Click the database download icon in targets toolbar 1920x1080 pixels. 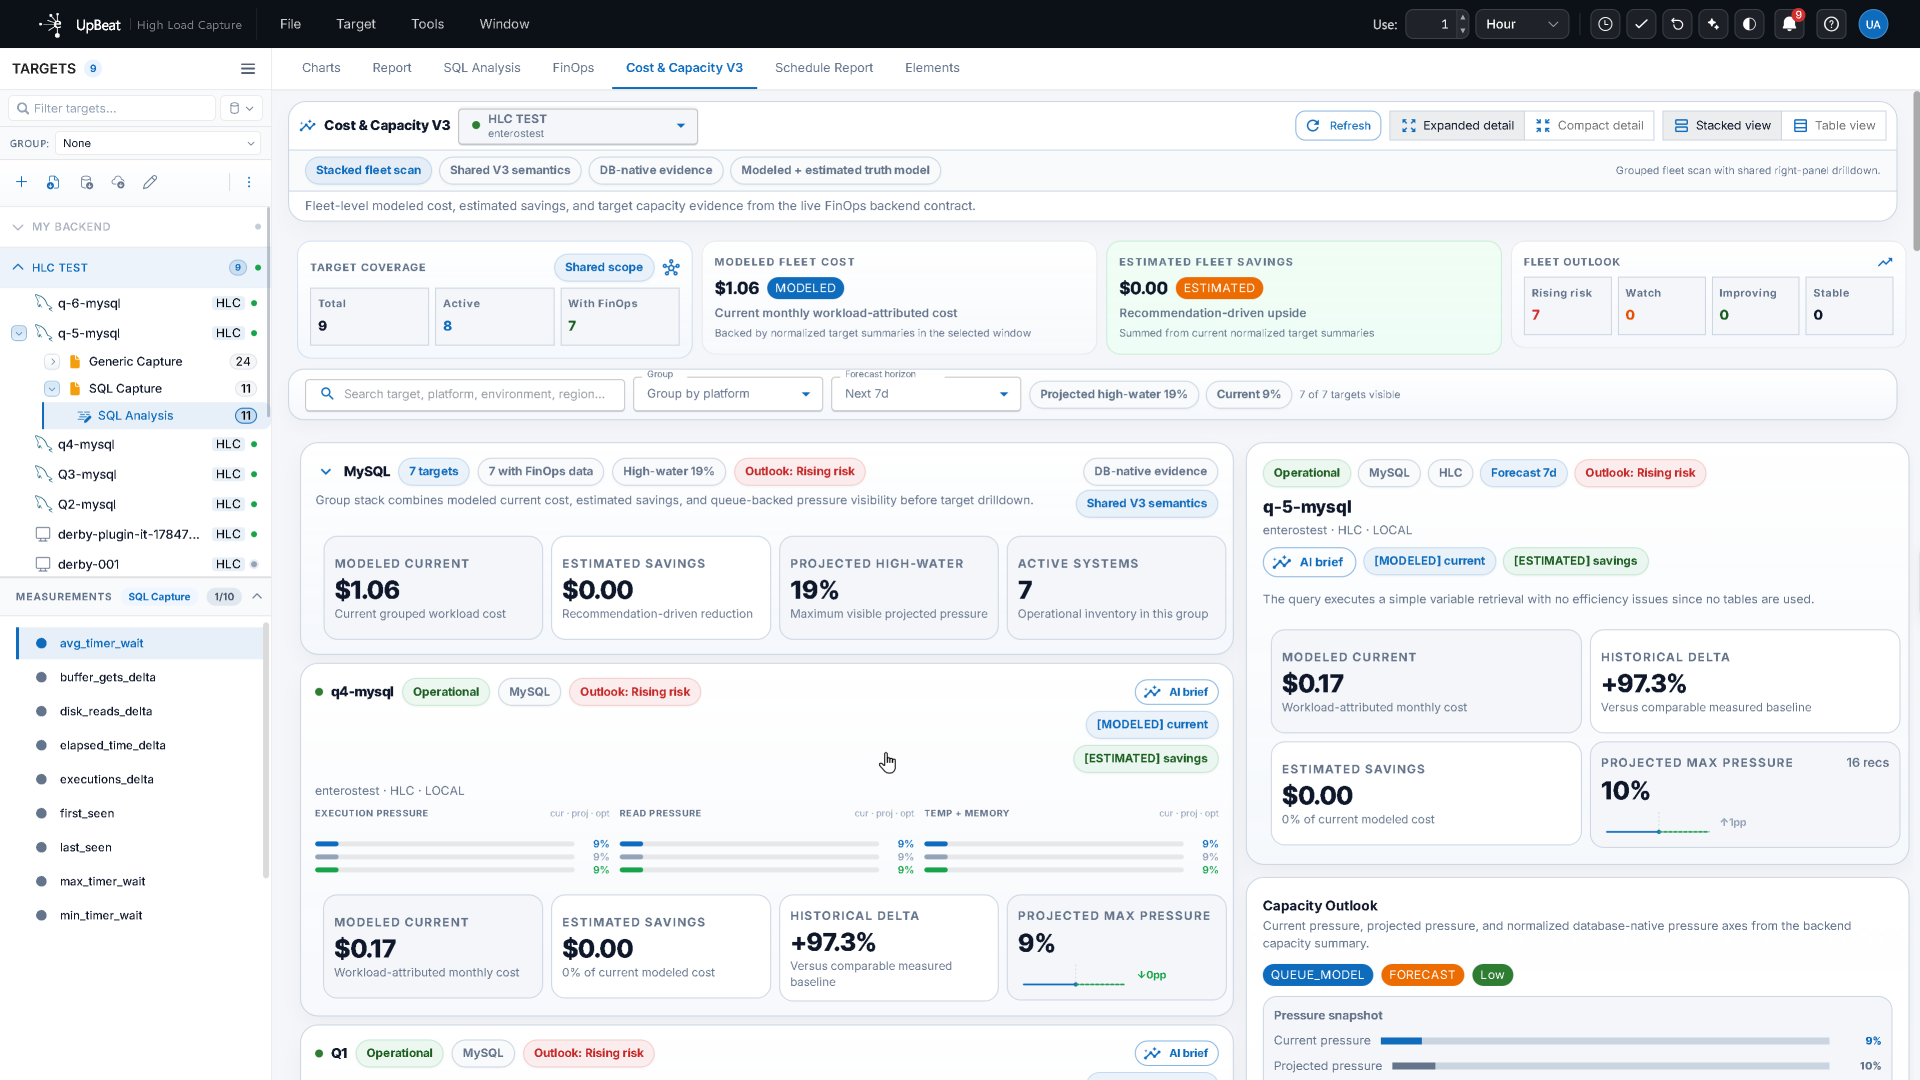(x=86, y=182)
